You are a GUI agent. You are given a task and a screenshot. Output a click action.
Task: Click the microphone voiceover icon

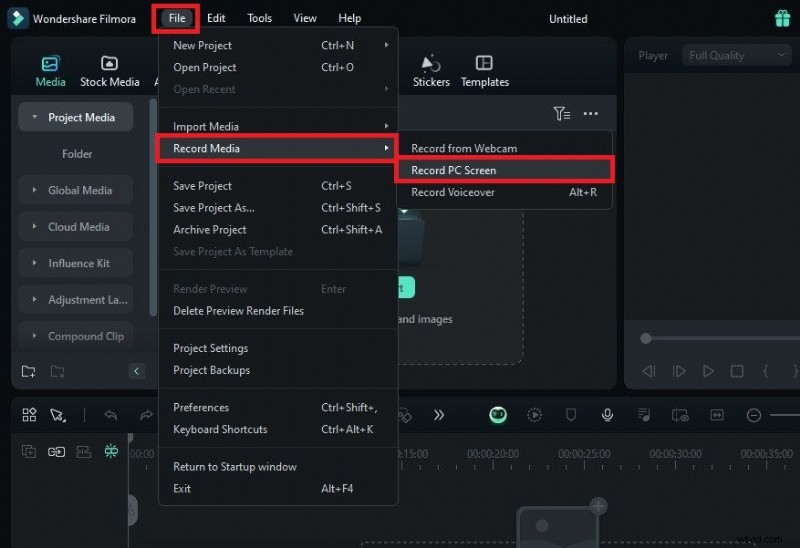(607, 415)
